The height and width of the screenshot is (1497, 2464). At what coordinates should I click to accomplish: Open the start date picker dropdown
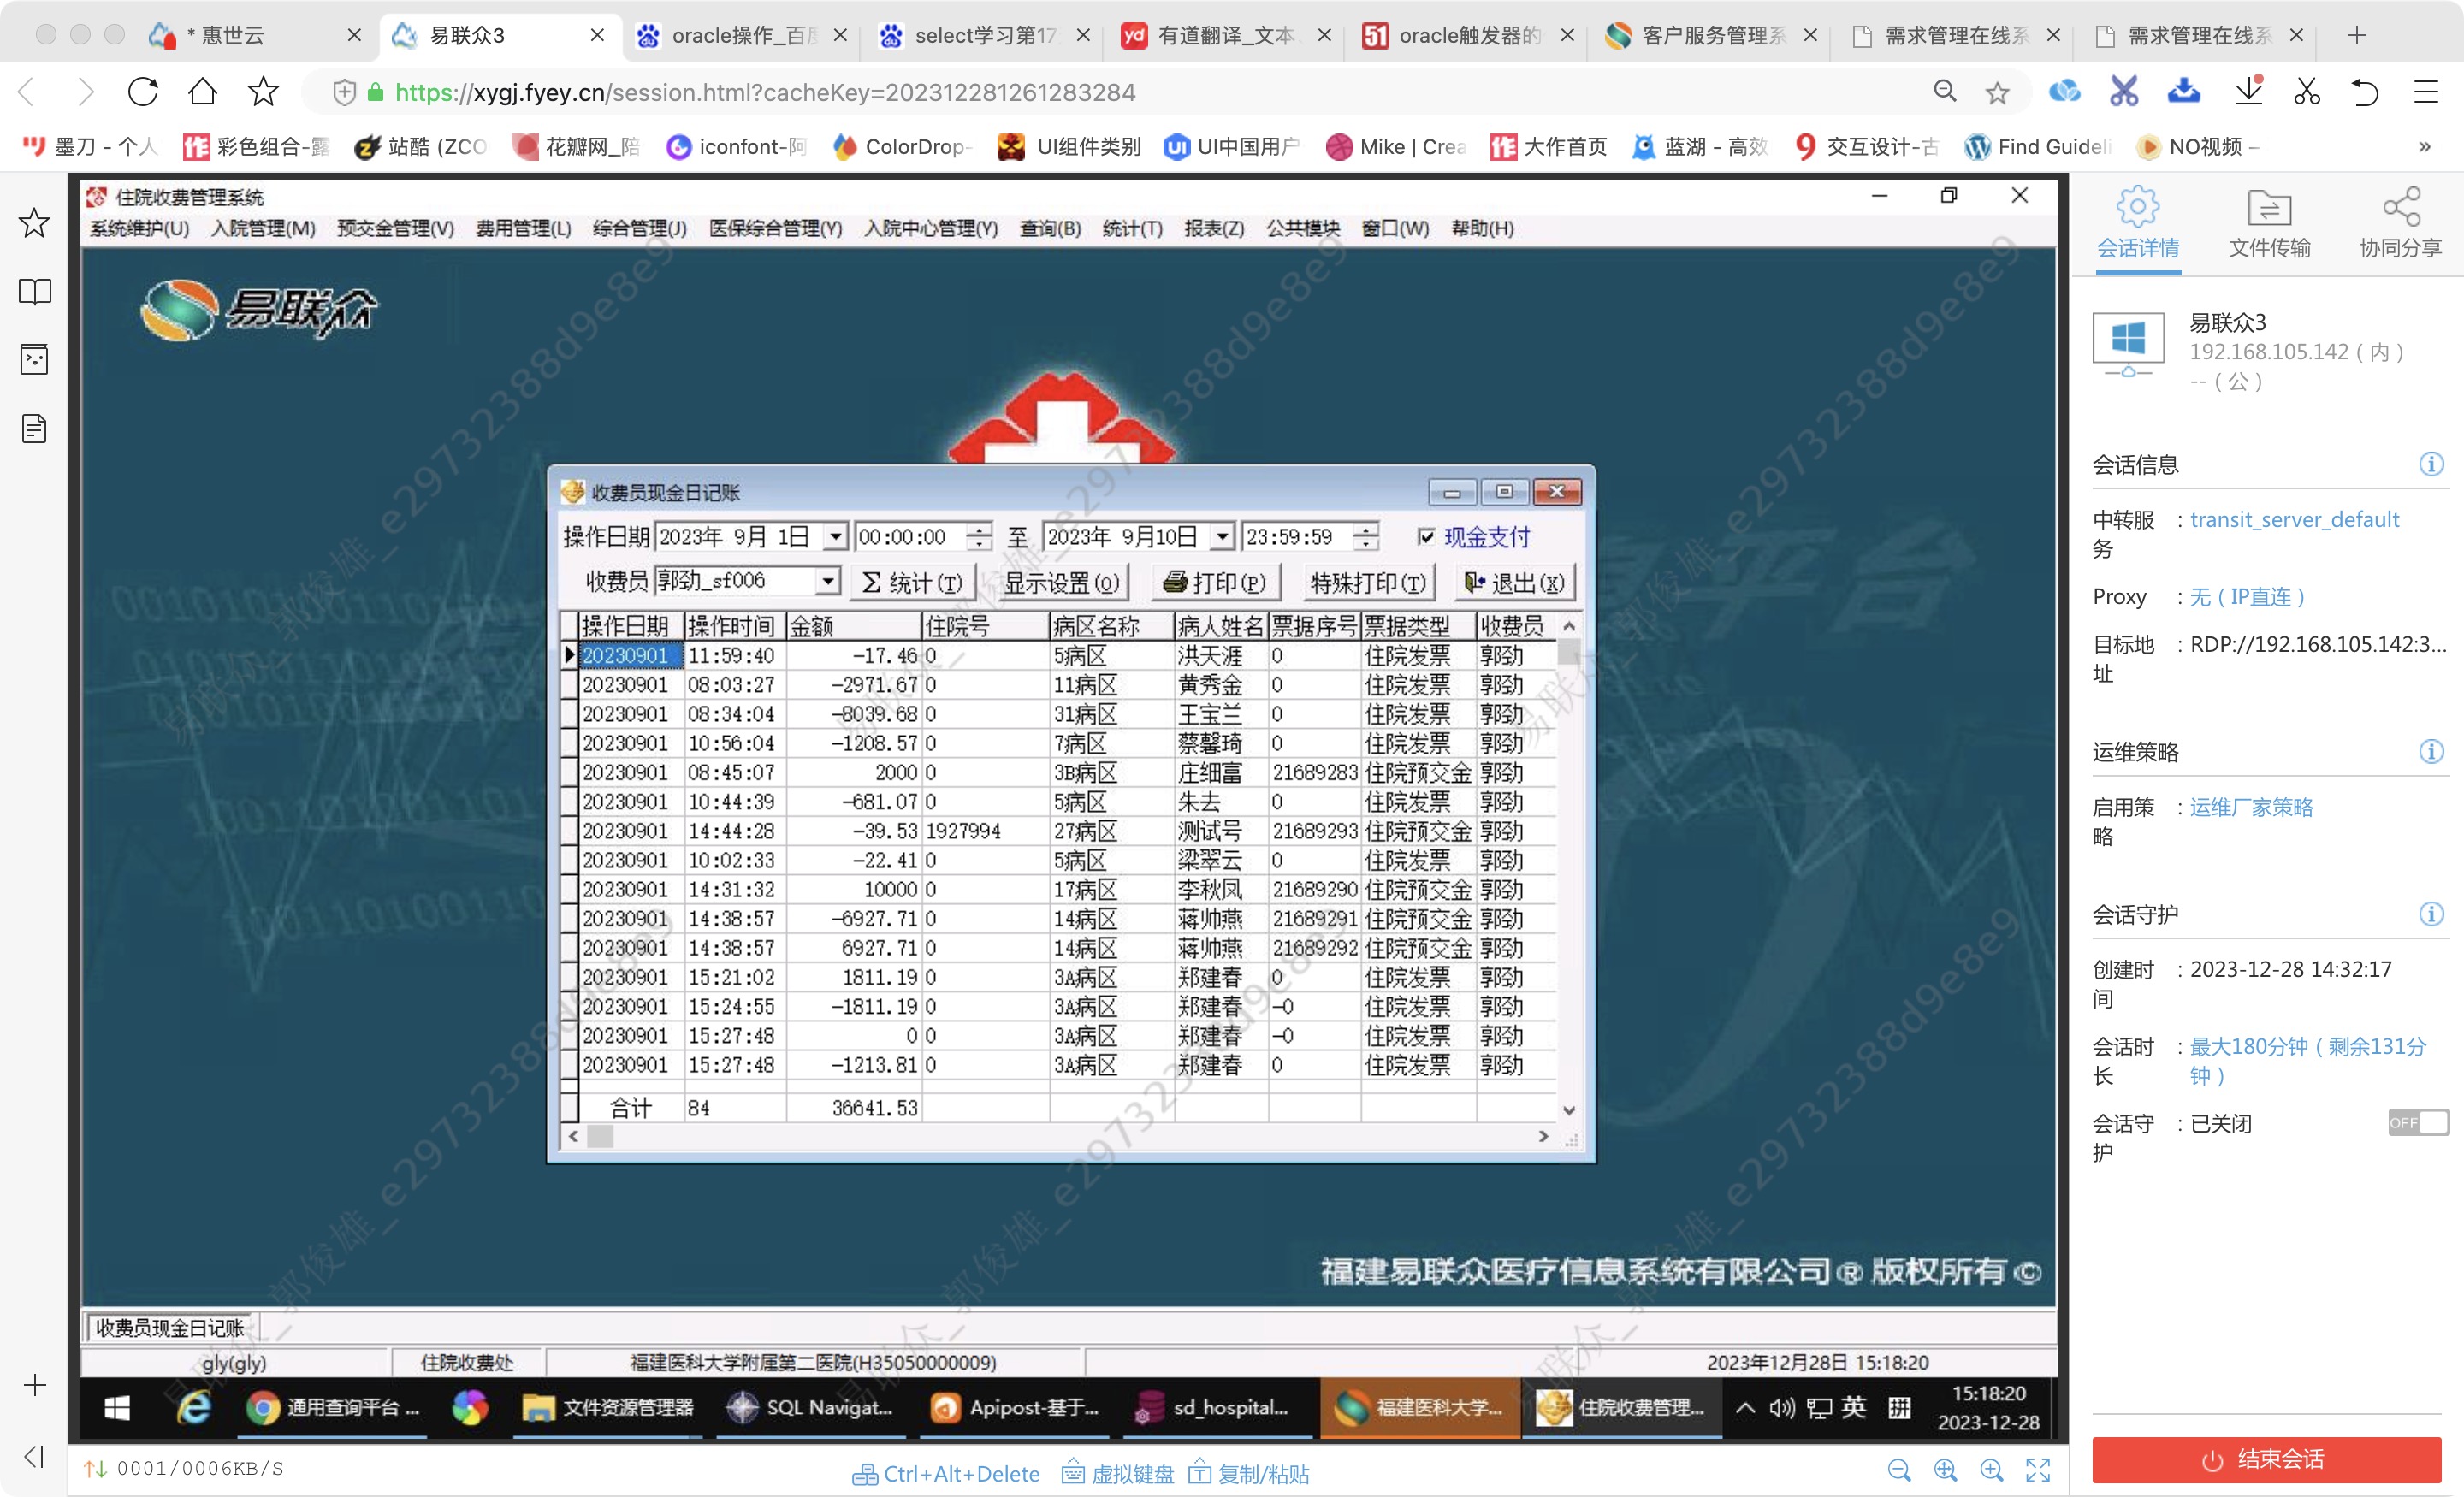tap(836, 537)
